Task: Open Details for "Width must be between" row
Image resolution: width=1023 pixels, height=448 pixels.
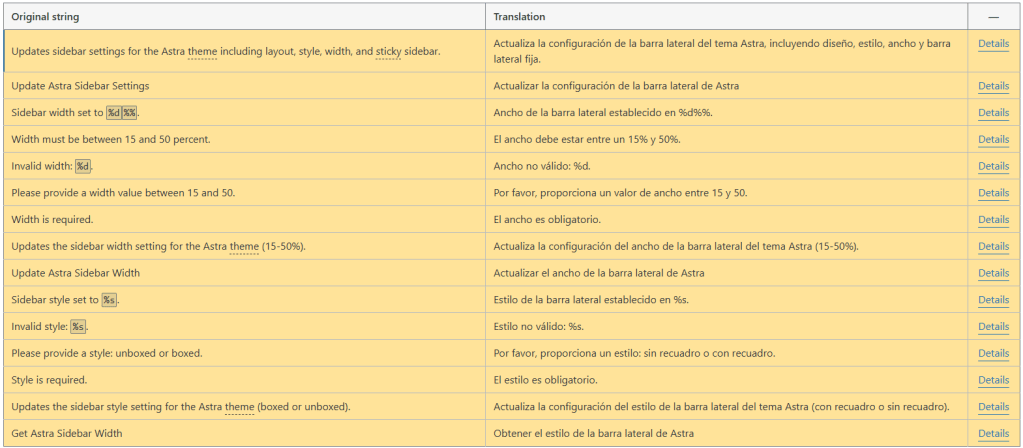Action: pos(992,139)
